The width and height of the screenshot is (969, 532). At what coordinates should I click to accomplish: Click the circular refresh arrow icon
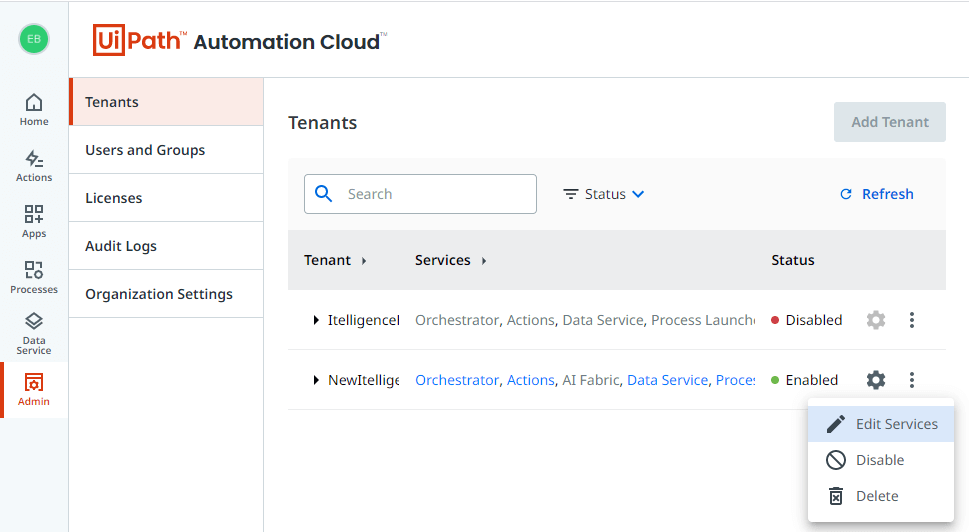click(846, 194)
